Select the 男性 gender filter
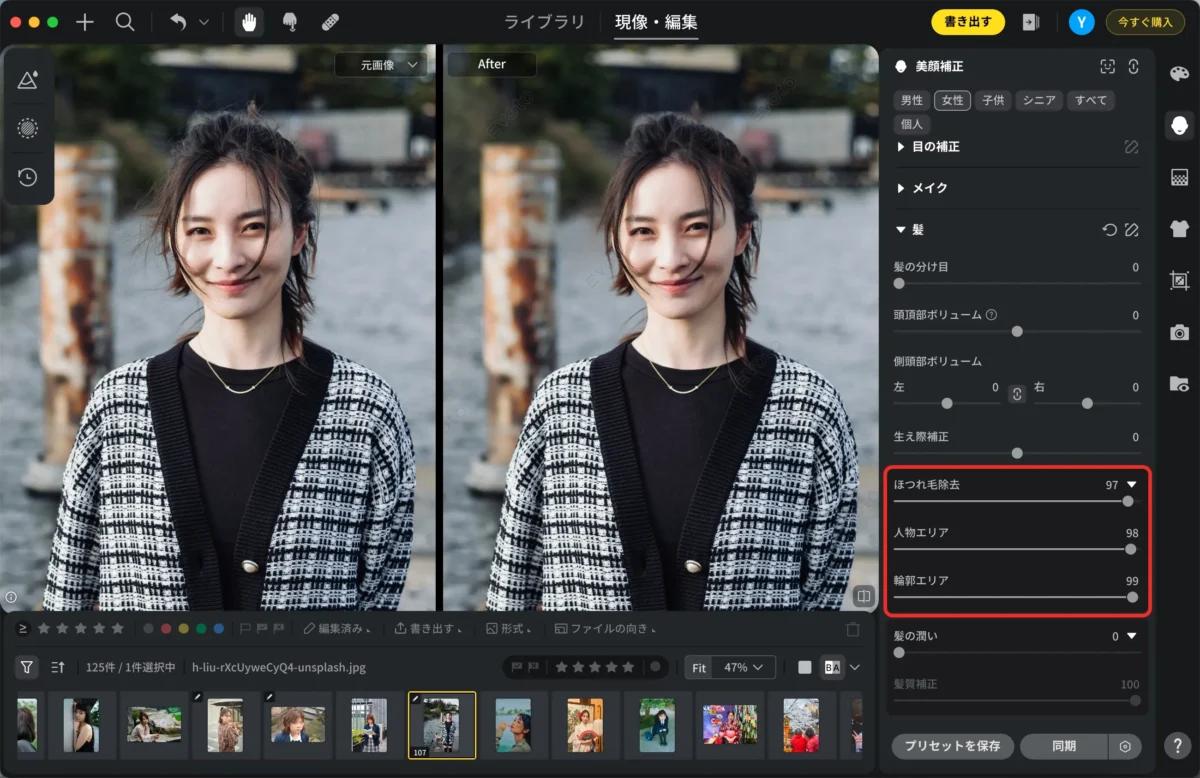The image size is (1200, 778). point(912,100)
